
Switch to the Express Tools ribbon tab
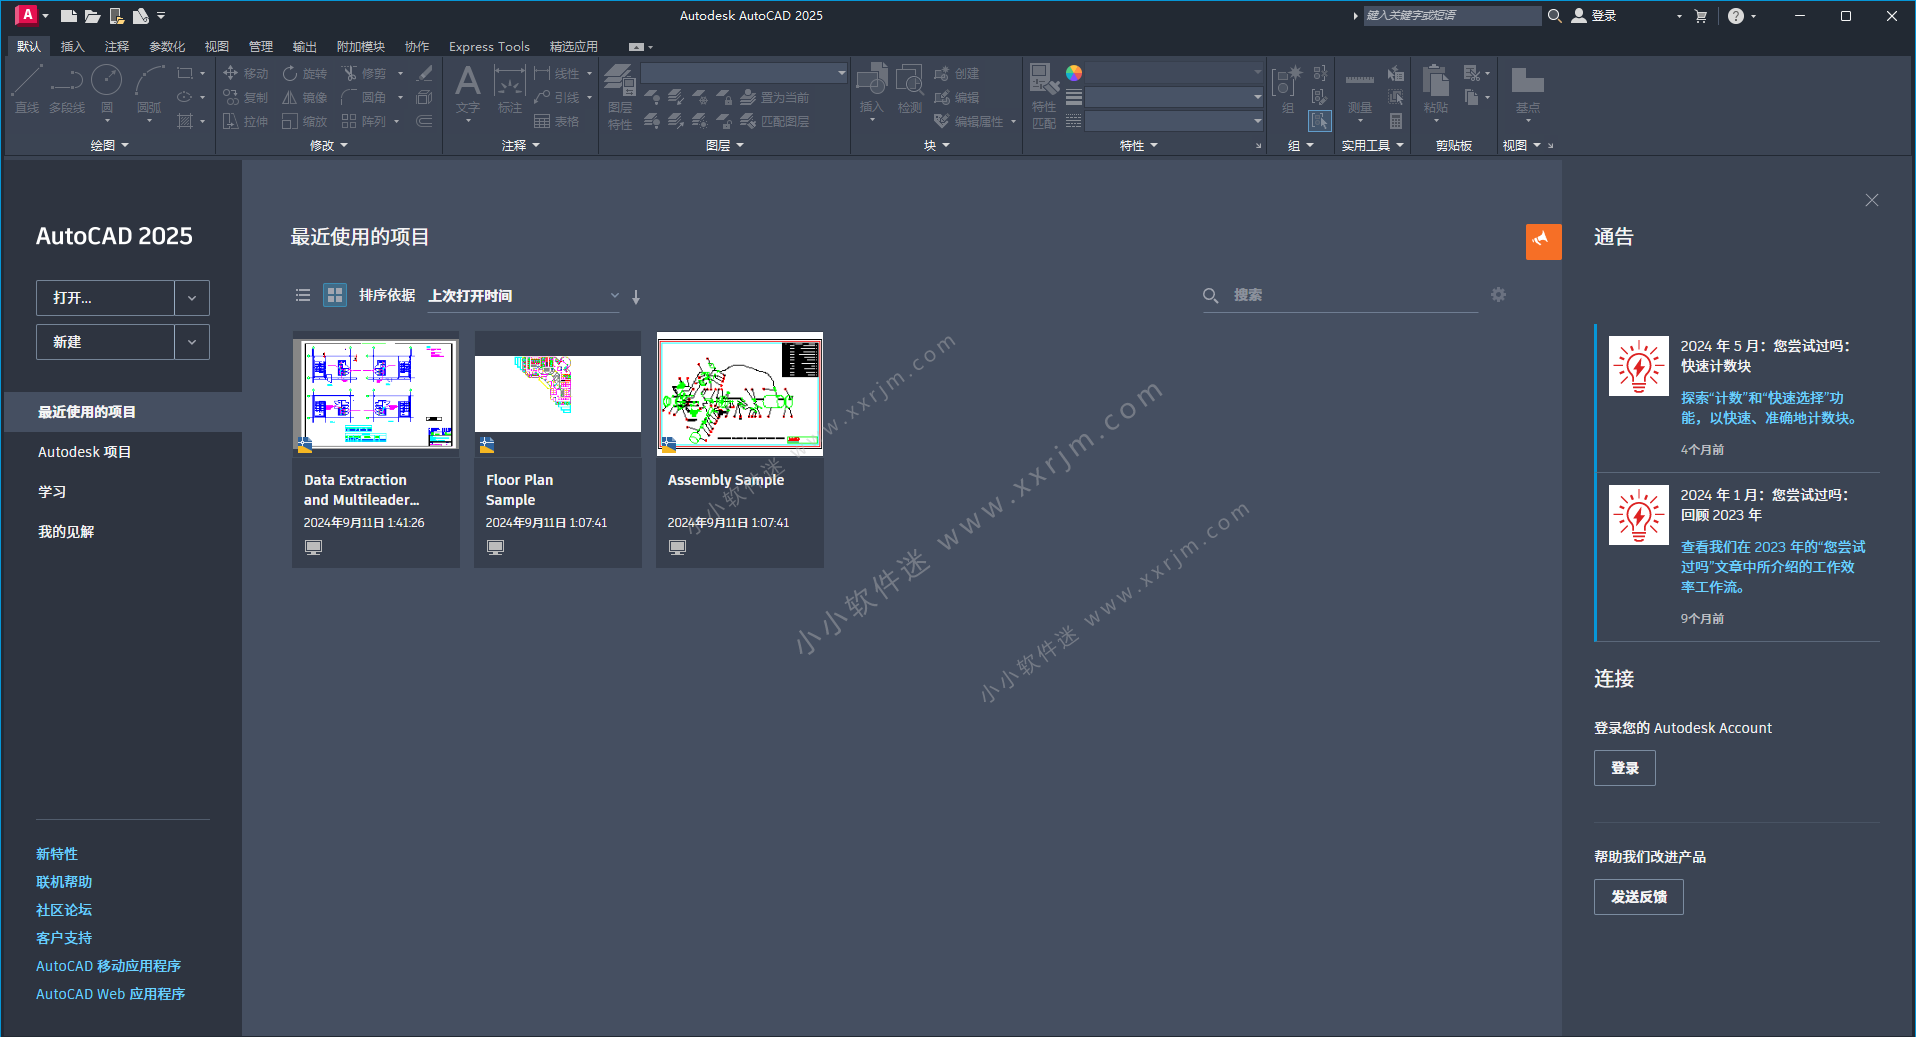point(489,46)
